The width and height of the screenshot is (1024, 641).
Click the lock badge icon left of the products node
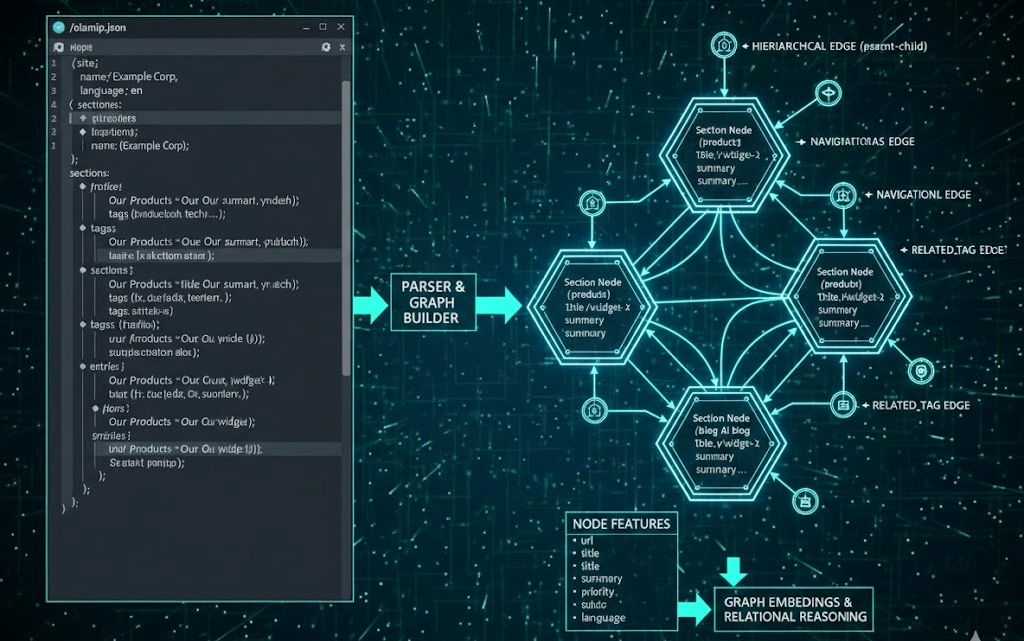[x=592, y=202]
